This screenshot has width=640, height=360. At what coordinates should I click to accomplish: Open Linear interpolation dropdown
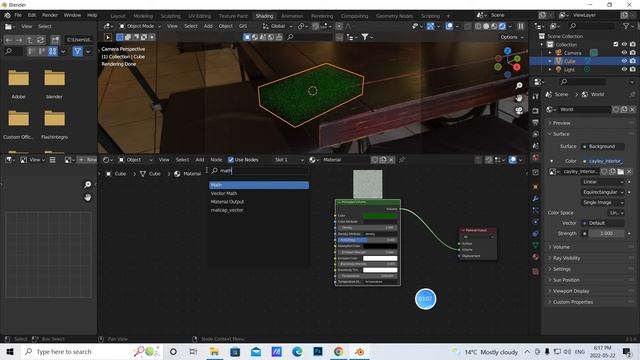(x=602, y=182)
